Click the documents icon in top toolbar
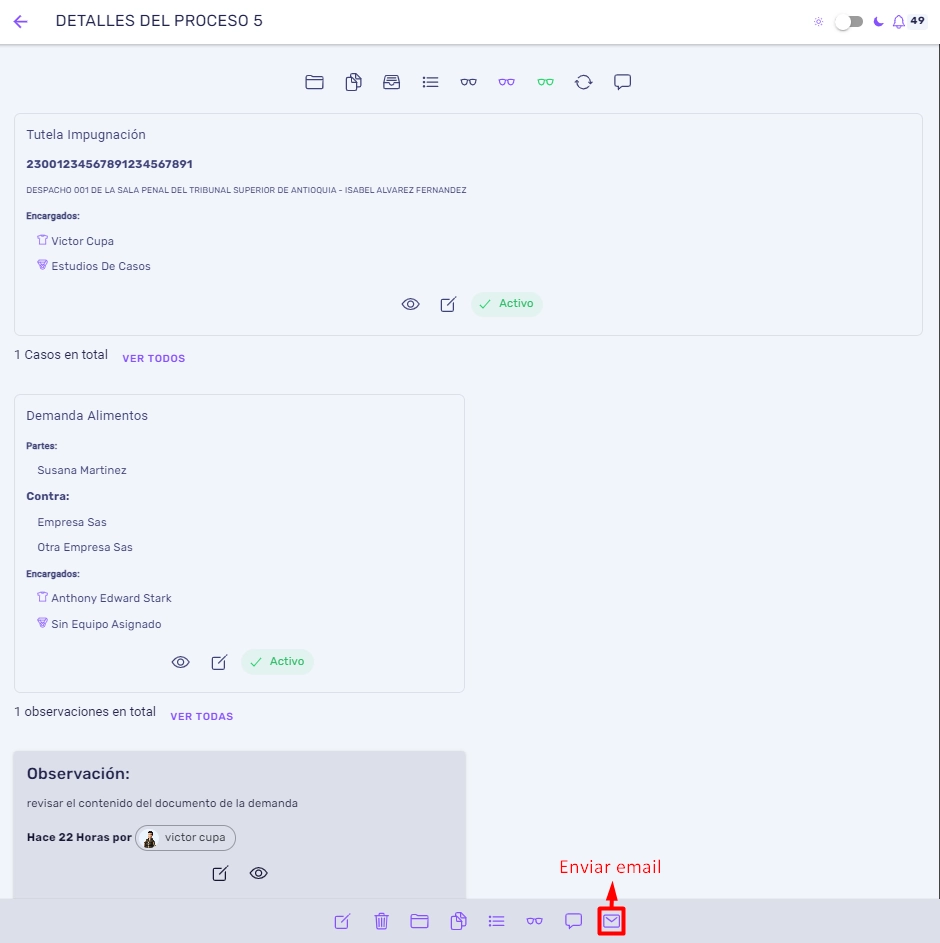This screenshot has height=943, width=940. click(x=353, y=82)
